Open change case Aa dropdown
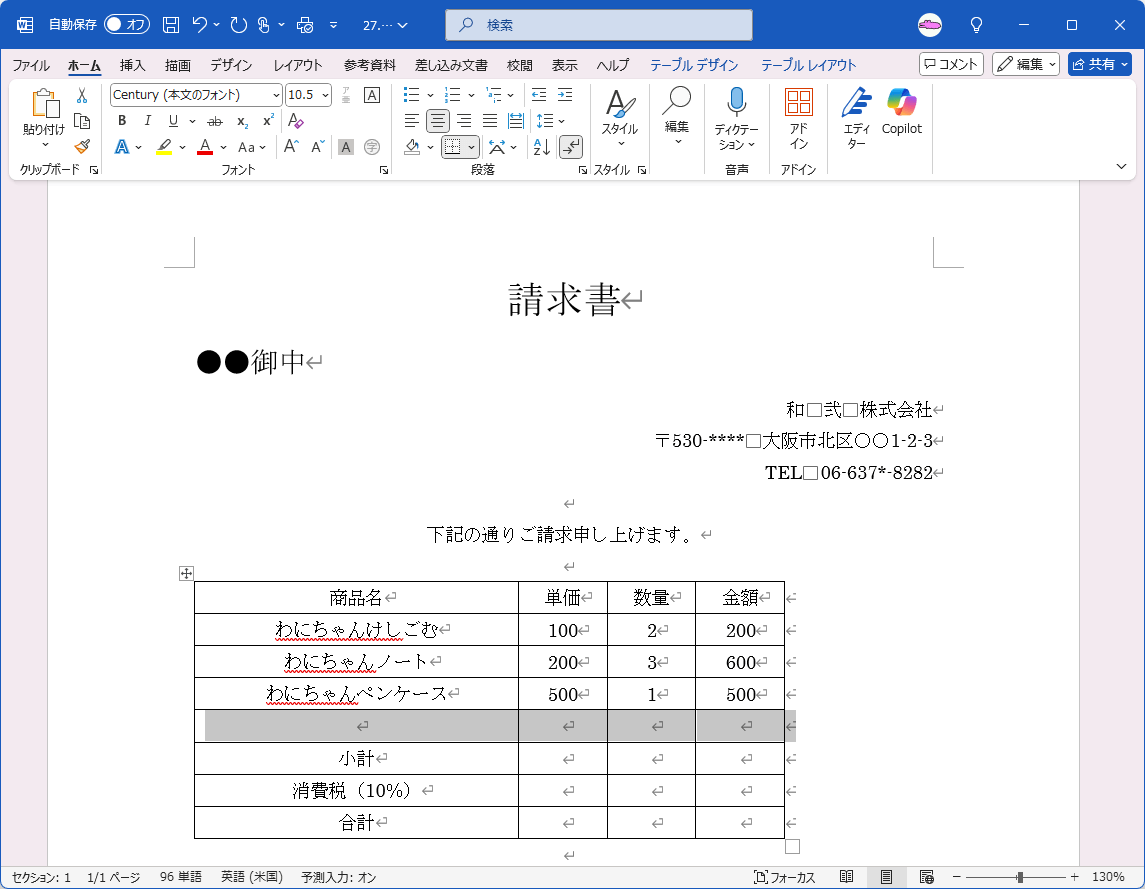 click(252, 147)
